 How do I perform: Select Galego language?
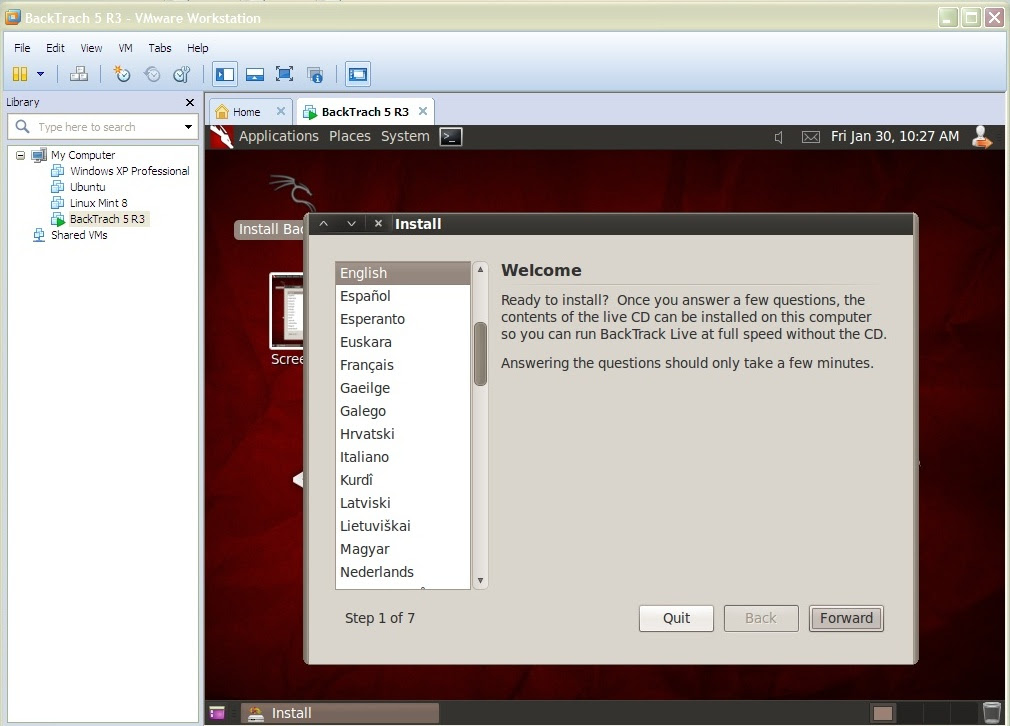[x=403, y=411]
